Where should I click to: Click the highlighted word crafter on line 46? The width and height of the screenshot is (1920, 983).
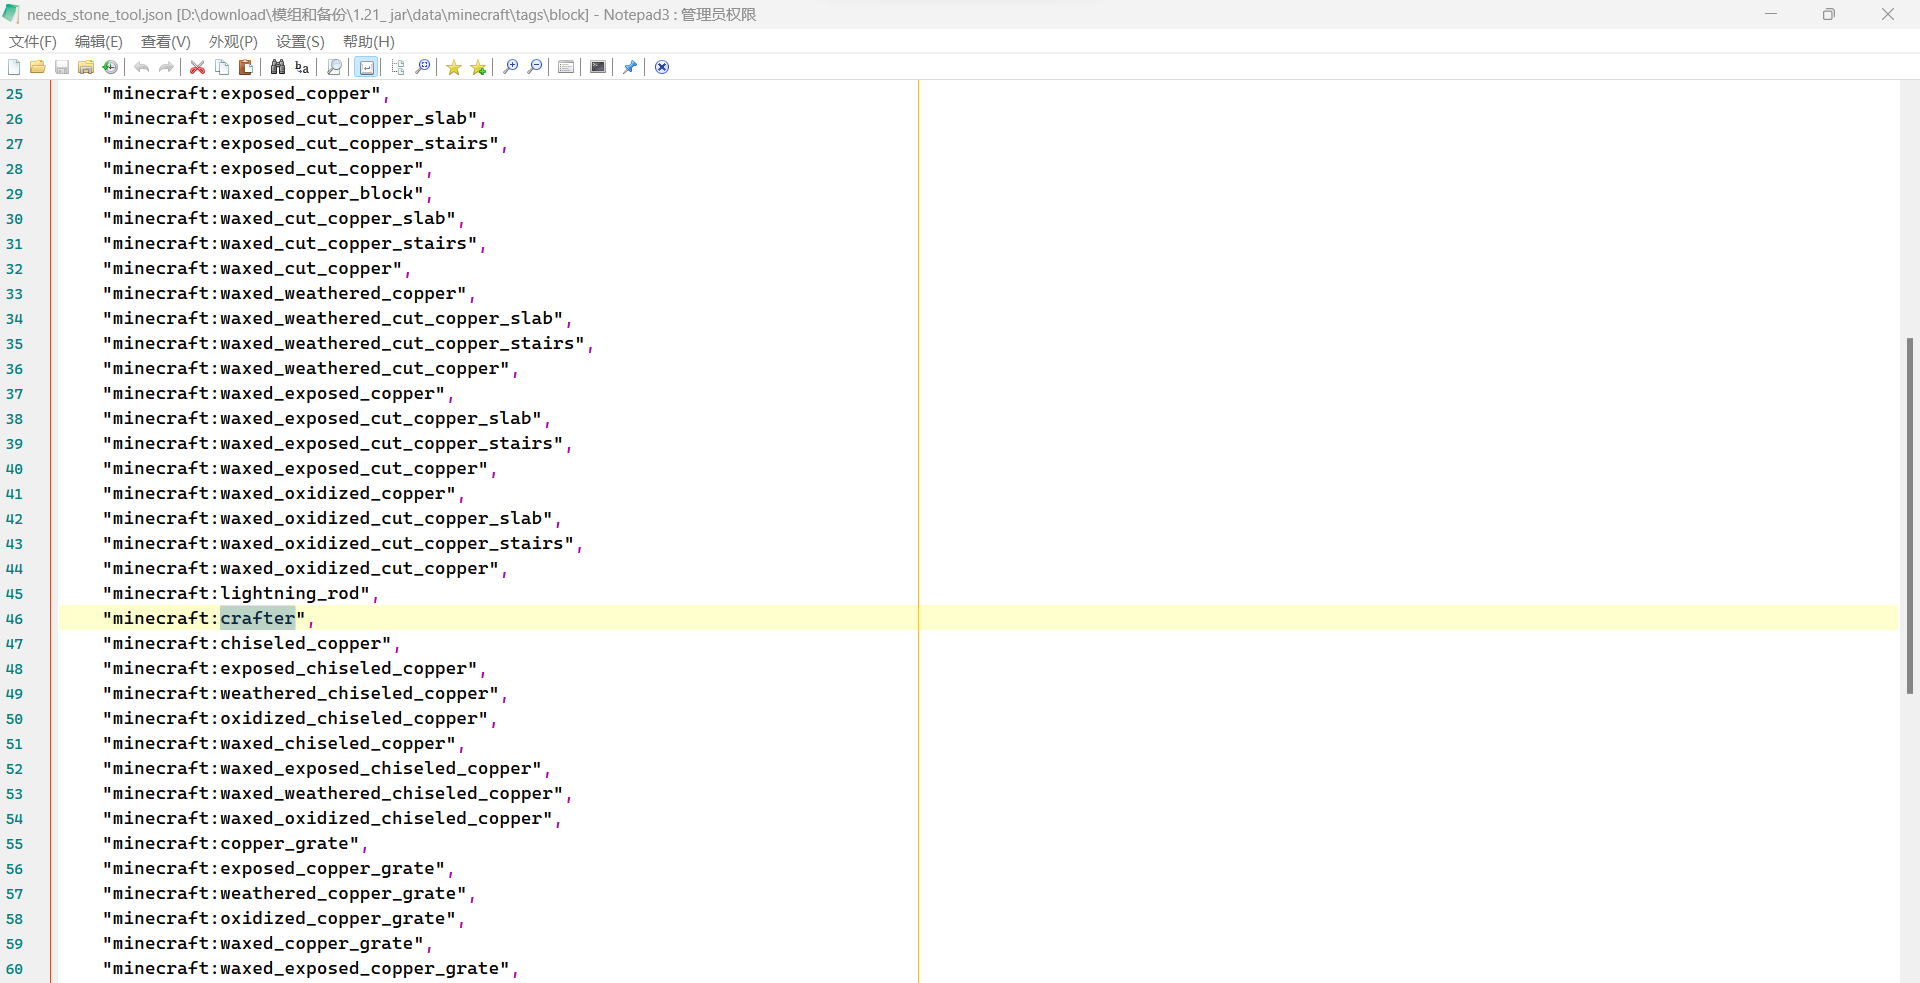[x=258, y=618]
